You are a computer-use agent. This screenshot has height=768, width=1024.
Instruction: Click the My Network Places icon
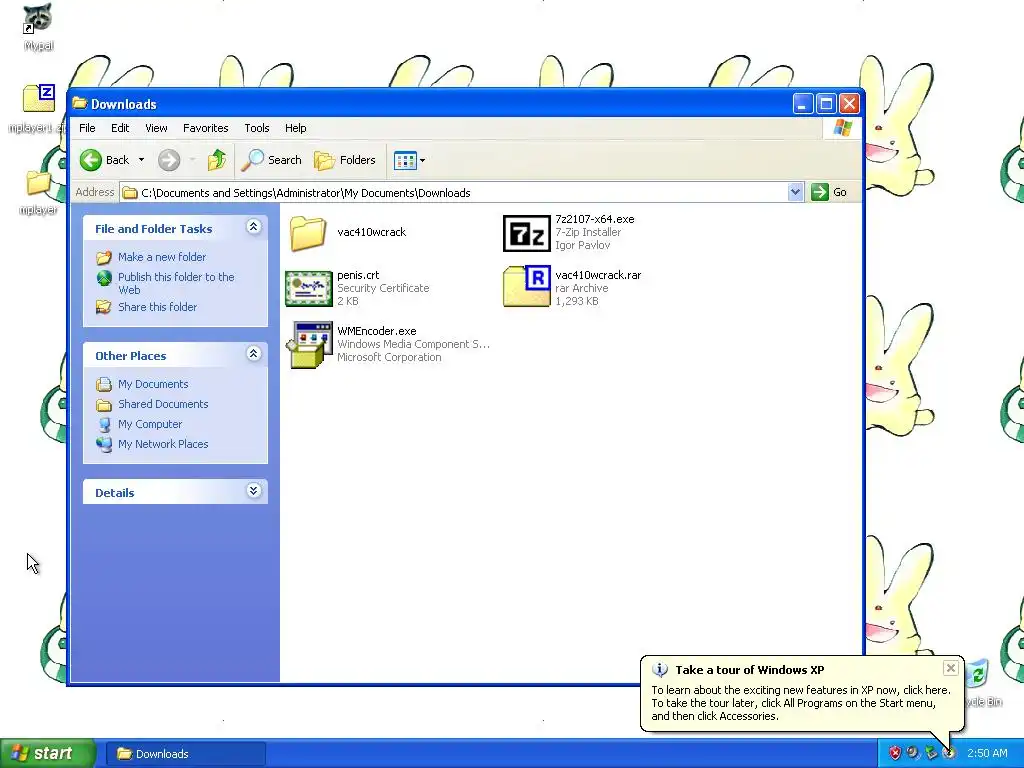104,444
